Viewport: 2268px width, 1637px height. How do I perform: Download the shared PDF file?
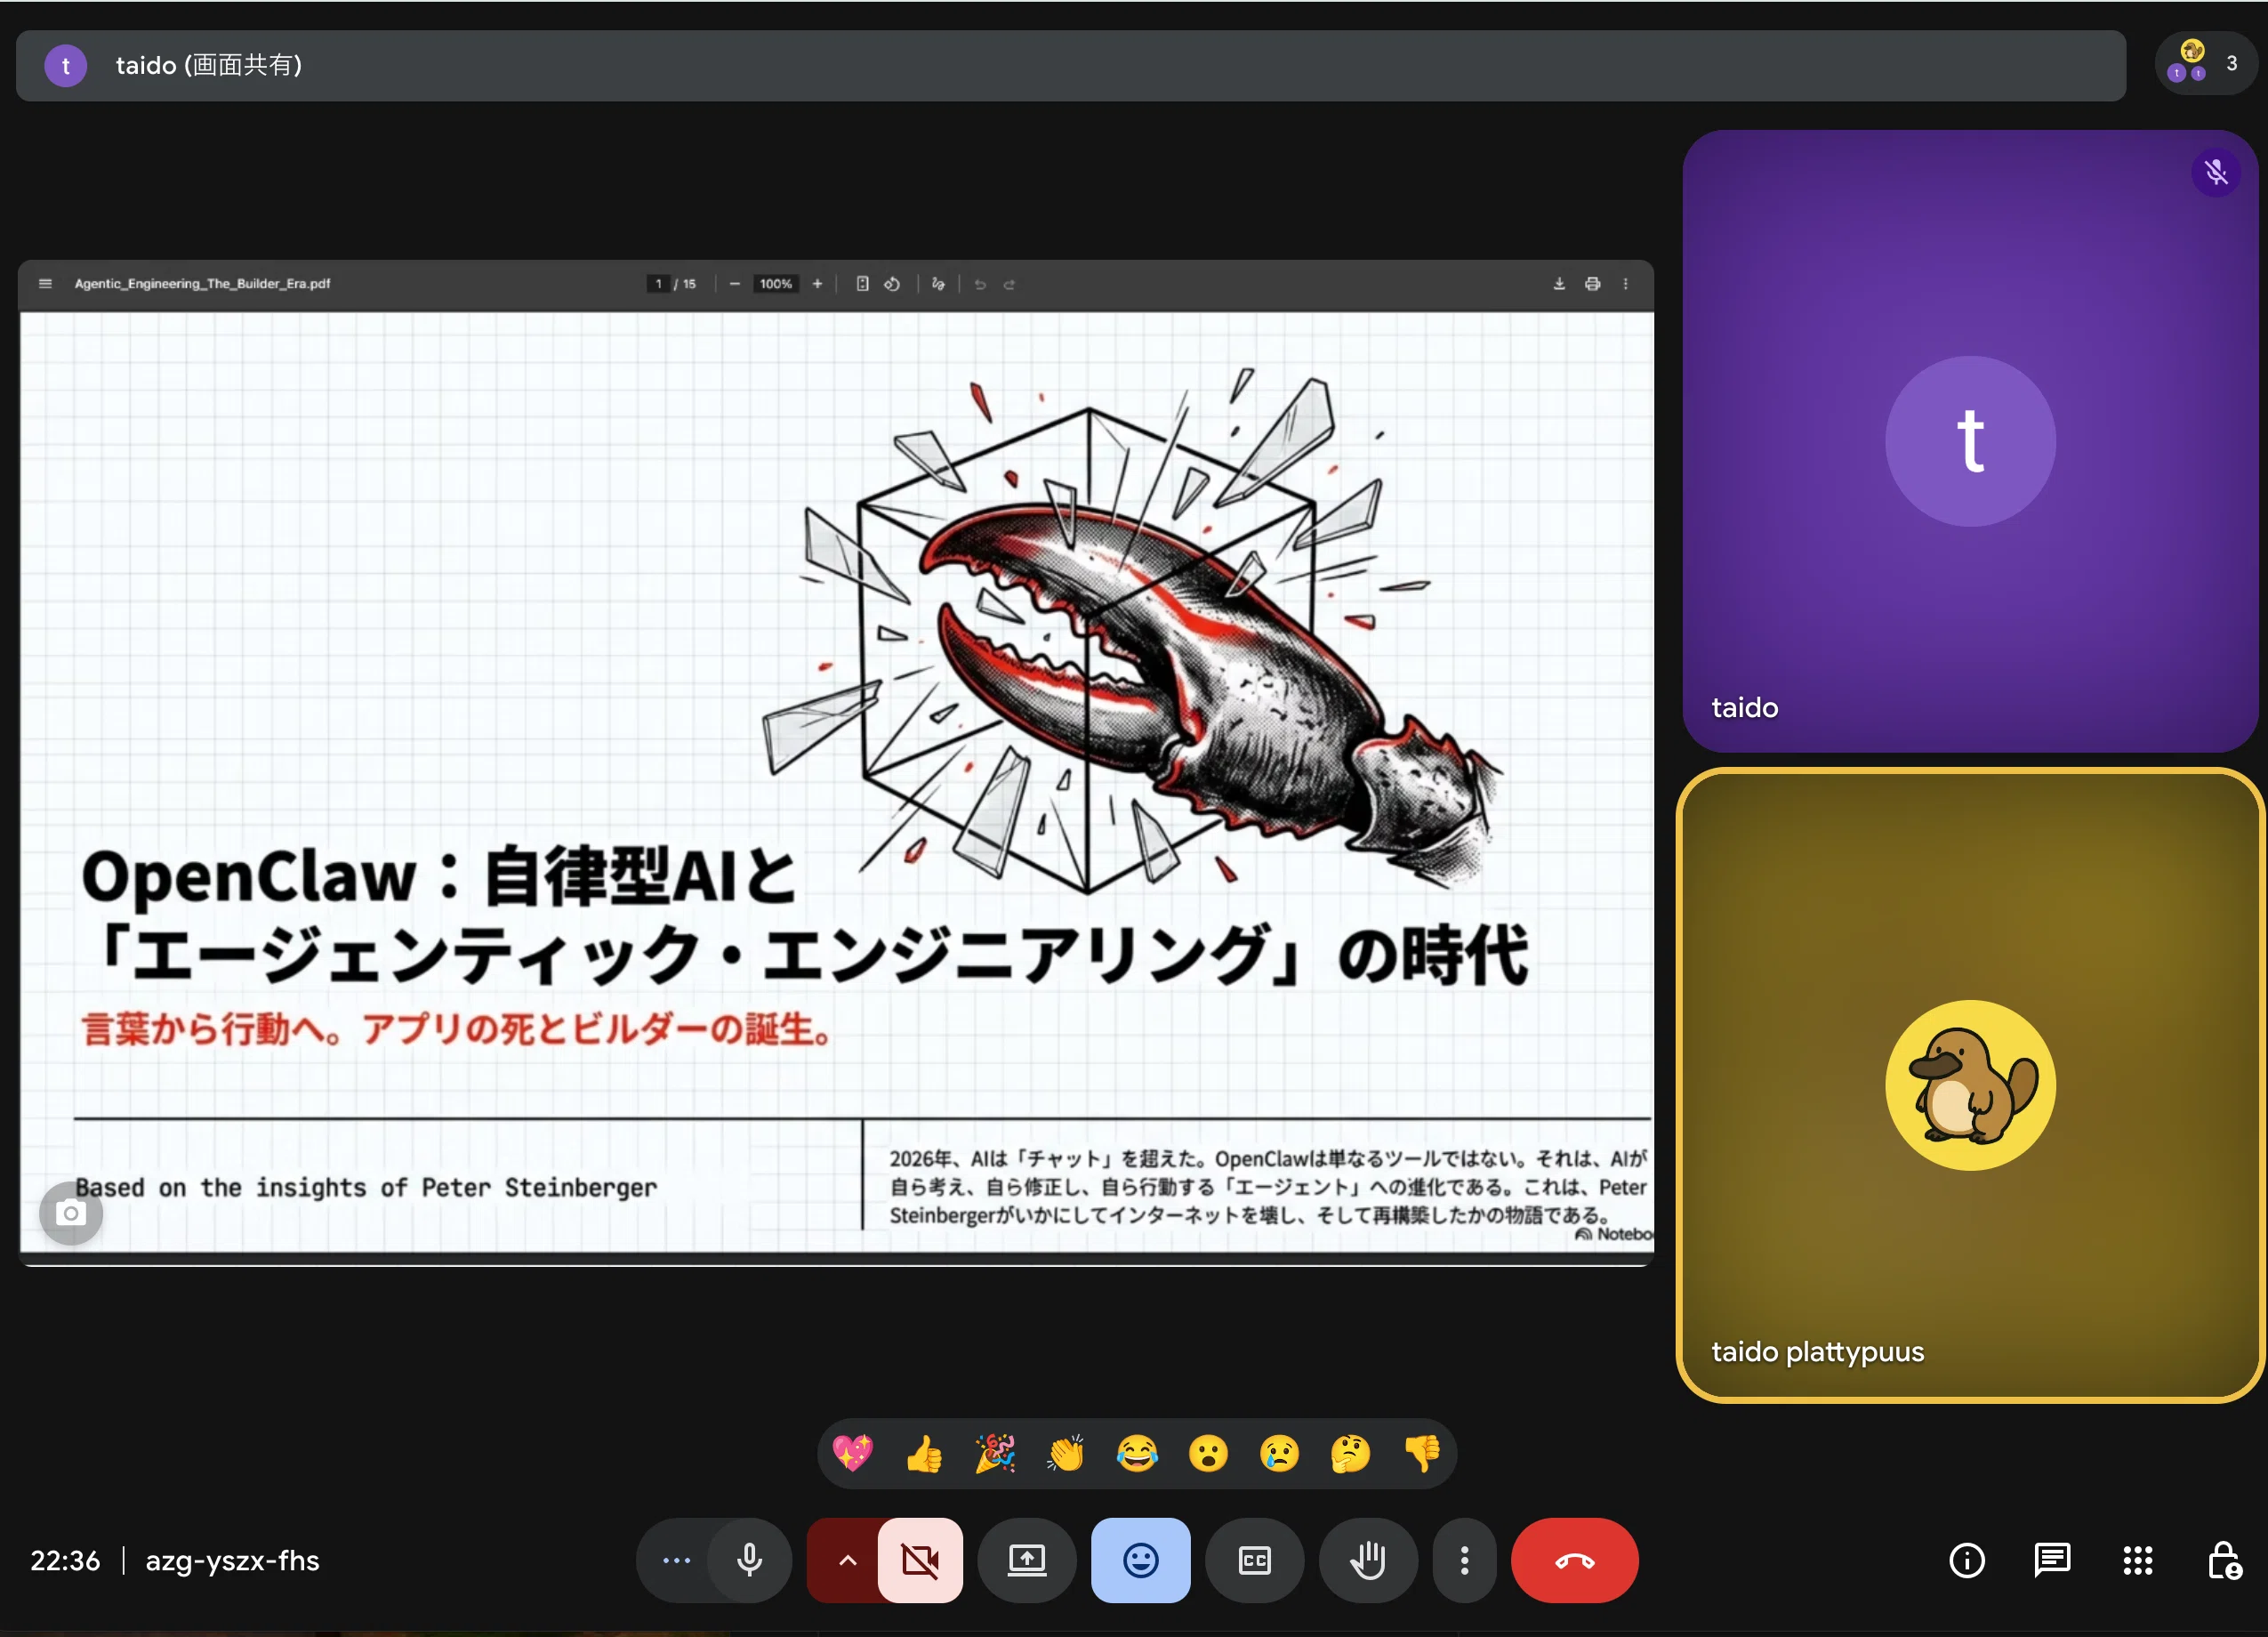tap(1558, 284)
